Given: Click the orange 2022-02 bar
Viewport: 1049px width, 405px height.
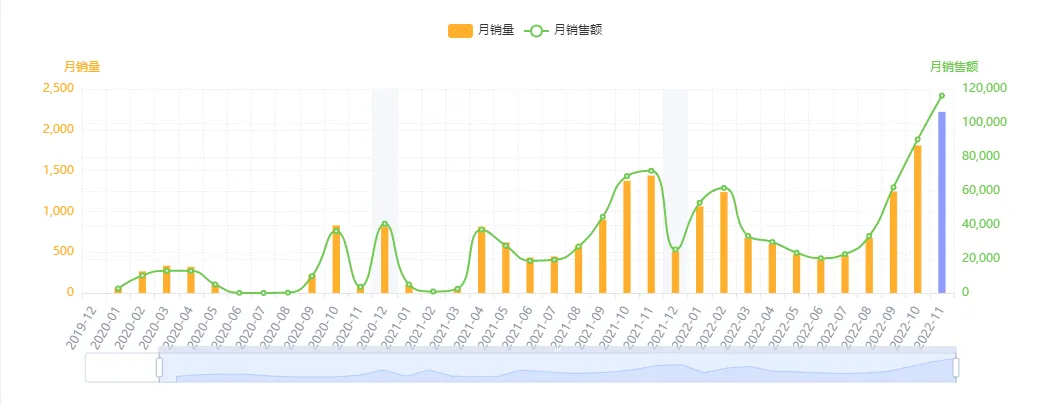Looking at the screenshot, I should point(724,242).
